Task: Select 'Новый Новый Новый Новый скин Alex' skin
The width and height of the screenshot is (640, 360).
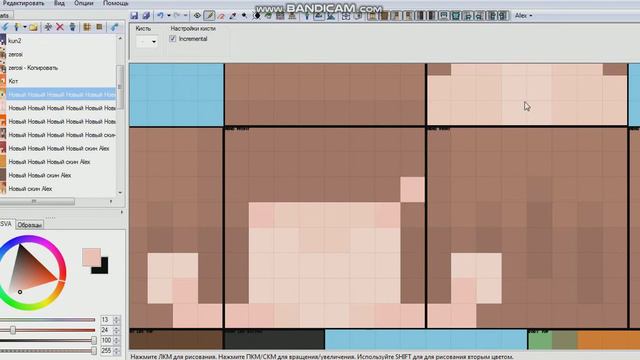Action: click(x=58, y=149)
